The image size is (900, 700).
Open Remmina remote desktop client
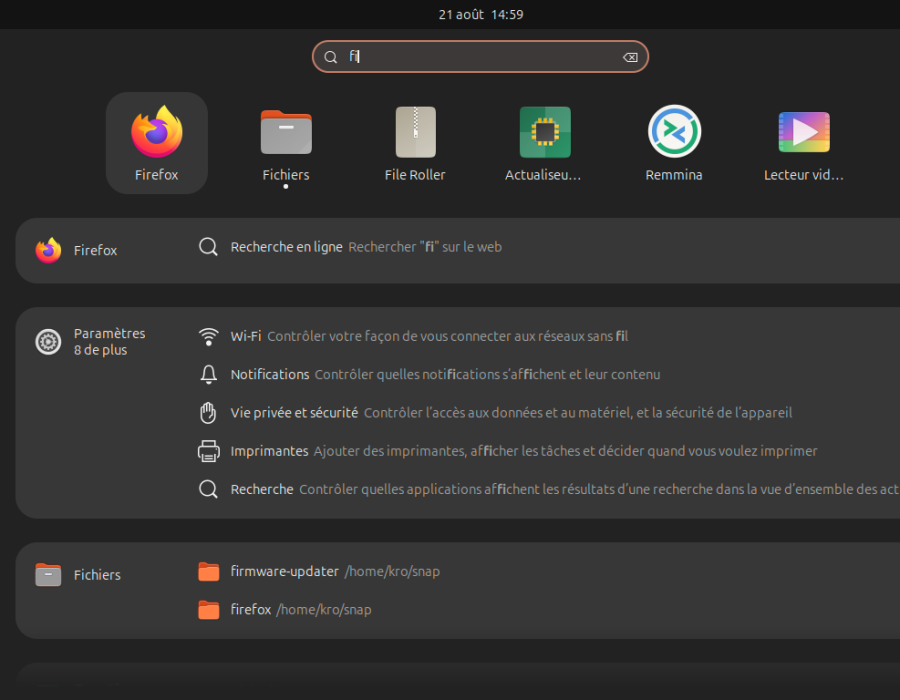coord(674,143)
